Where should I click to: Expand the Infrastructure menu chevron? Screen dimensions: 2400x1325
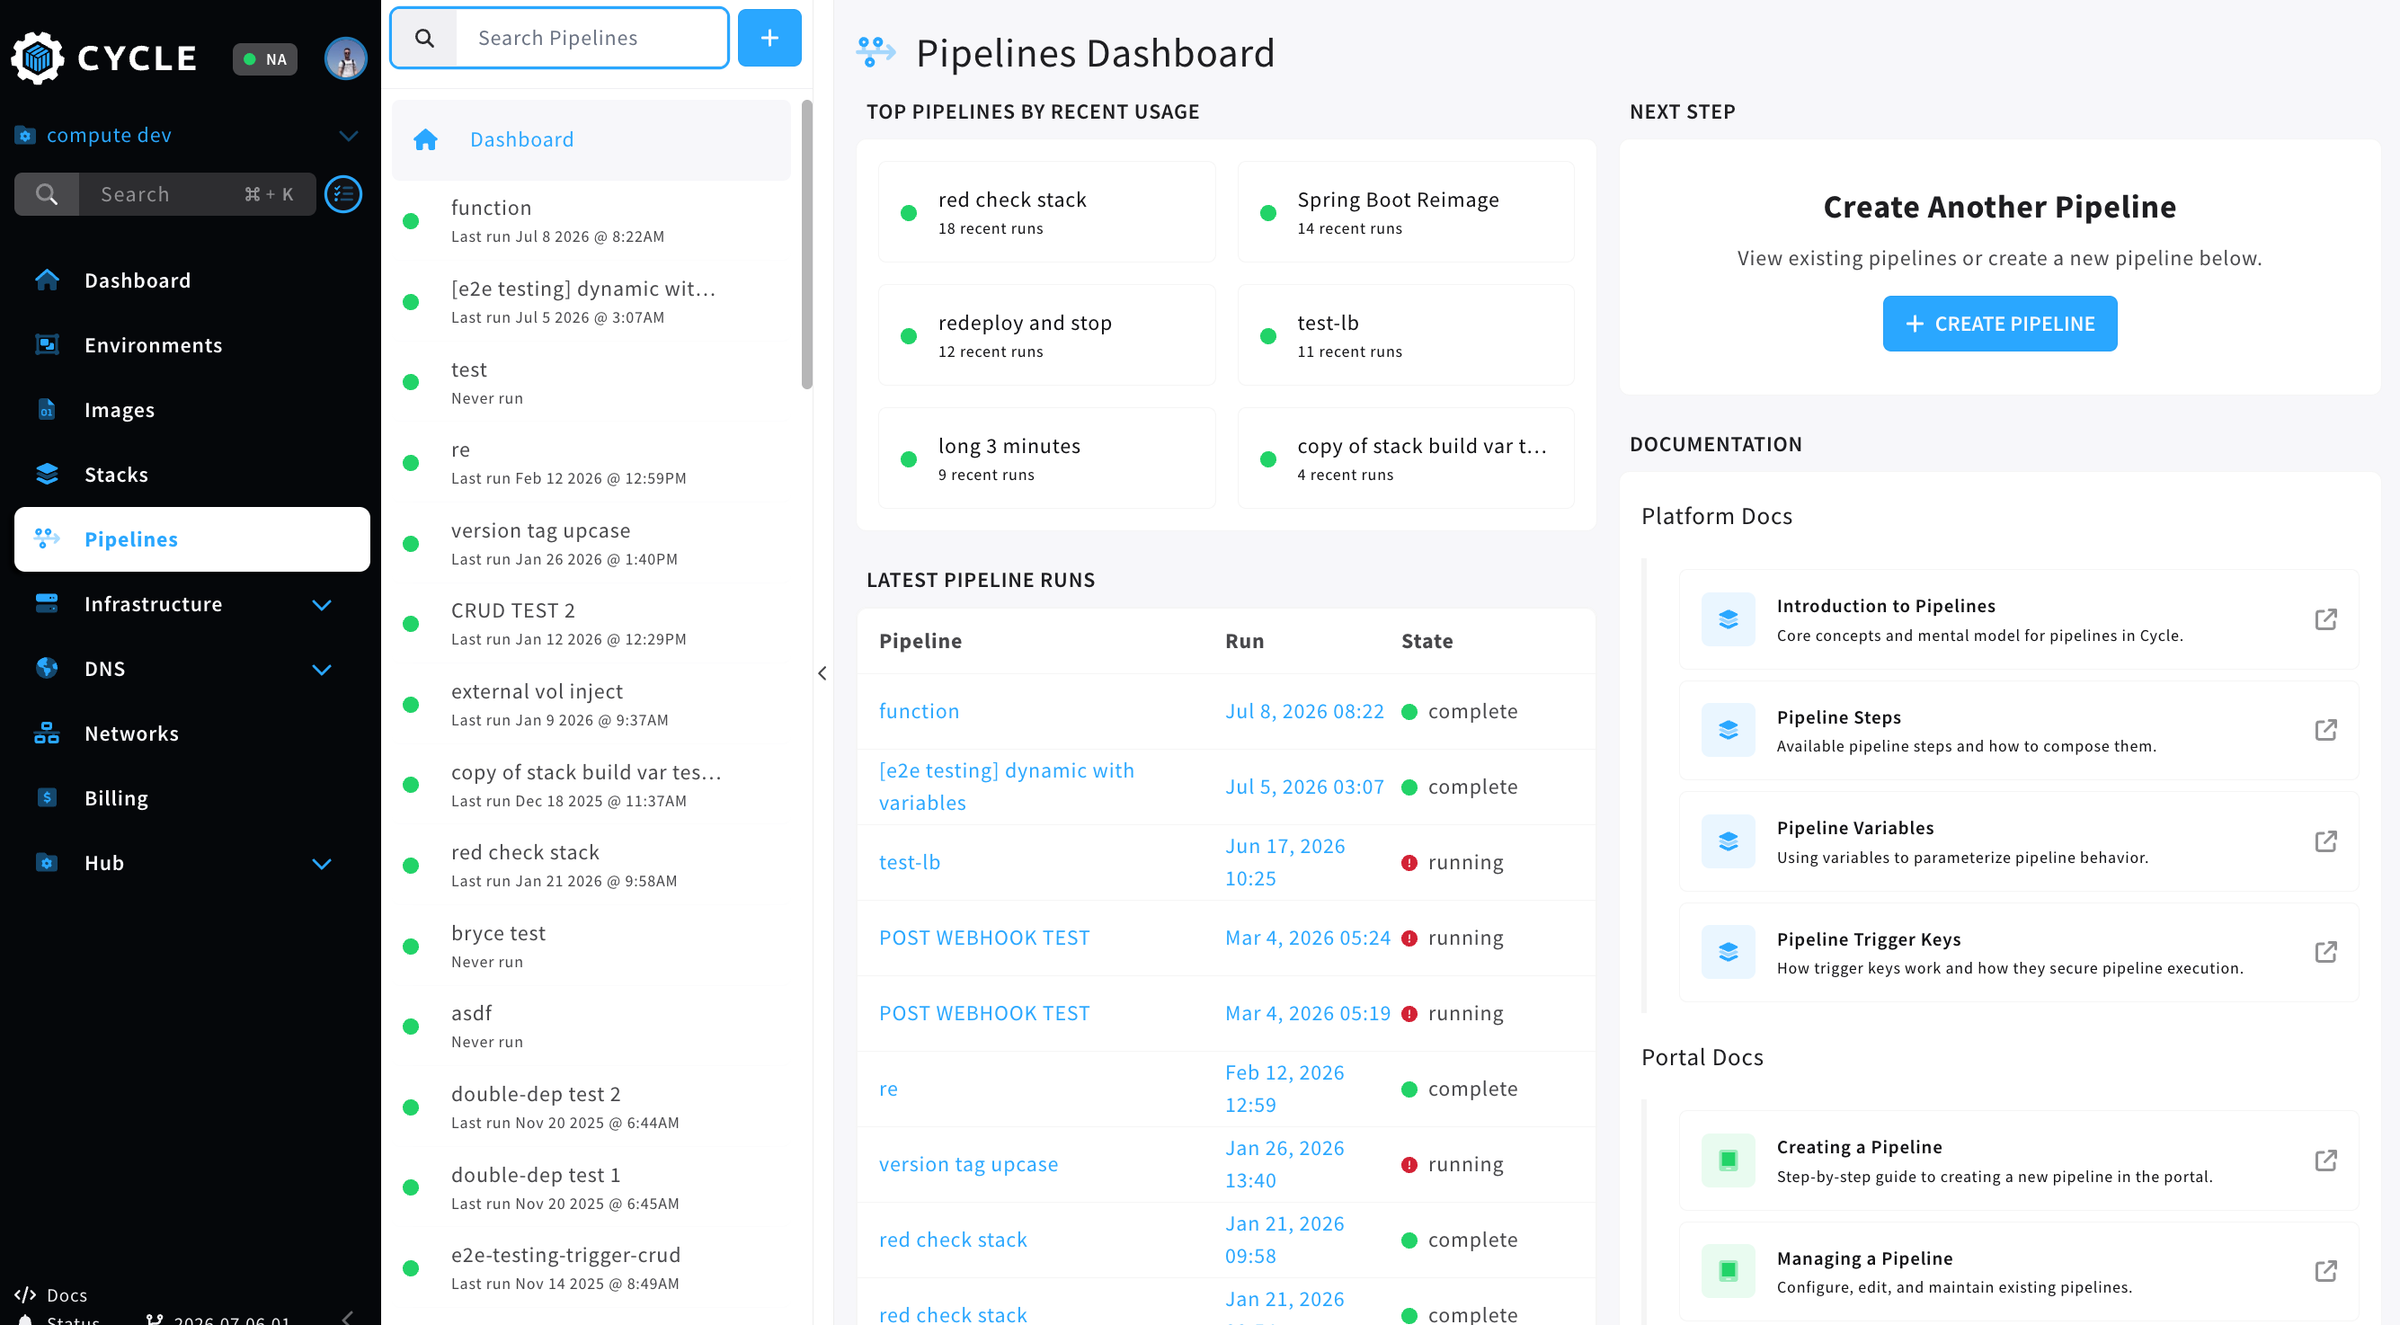321,604
